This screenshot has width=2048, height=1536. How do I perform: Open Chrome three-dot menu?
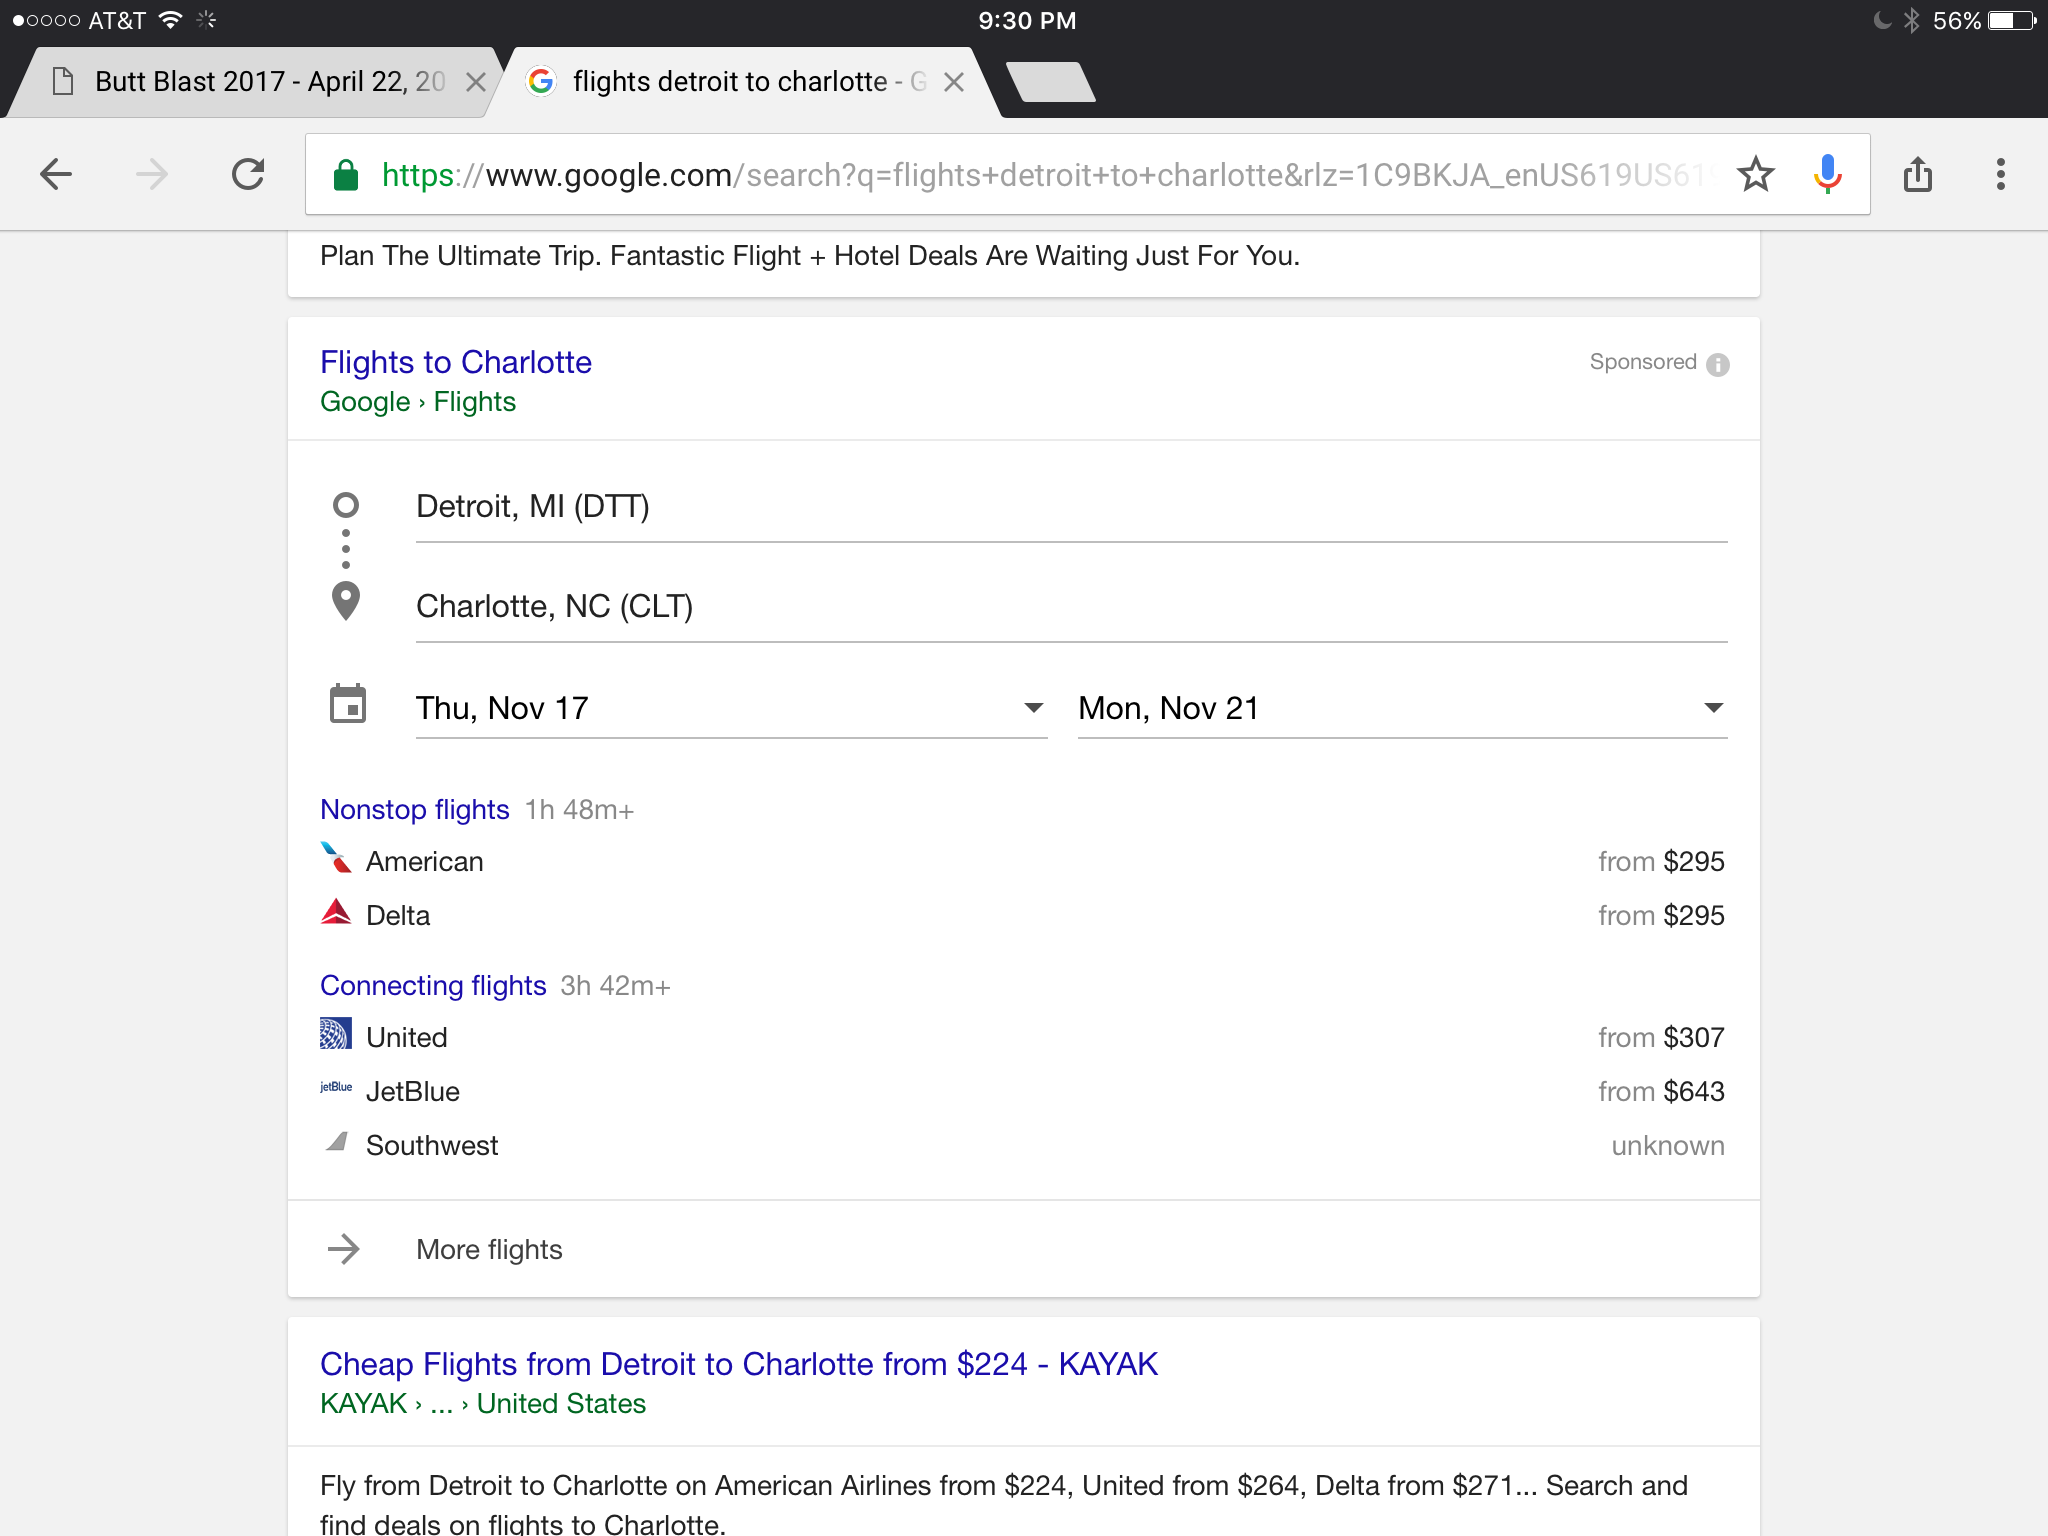click(2000, 175)
